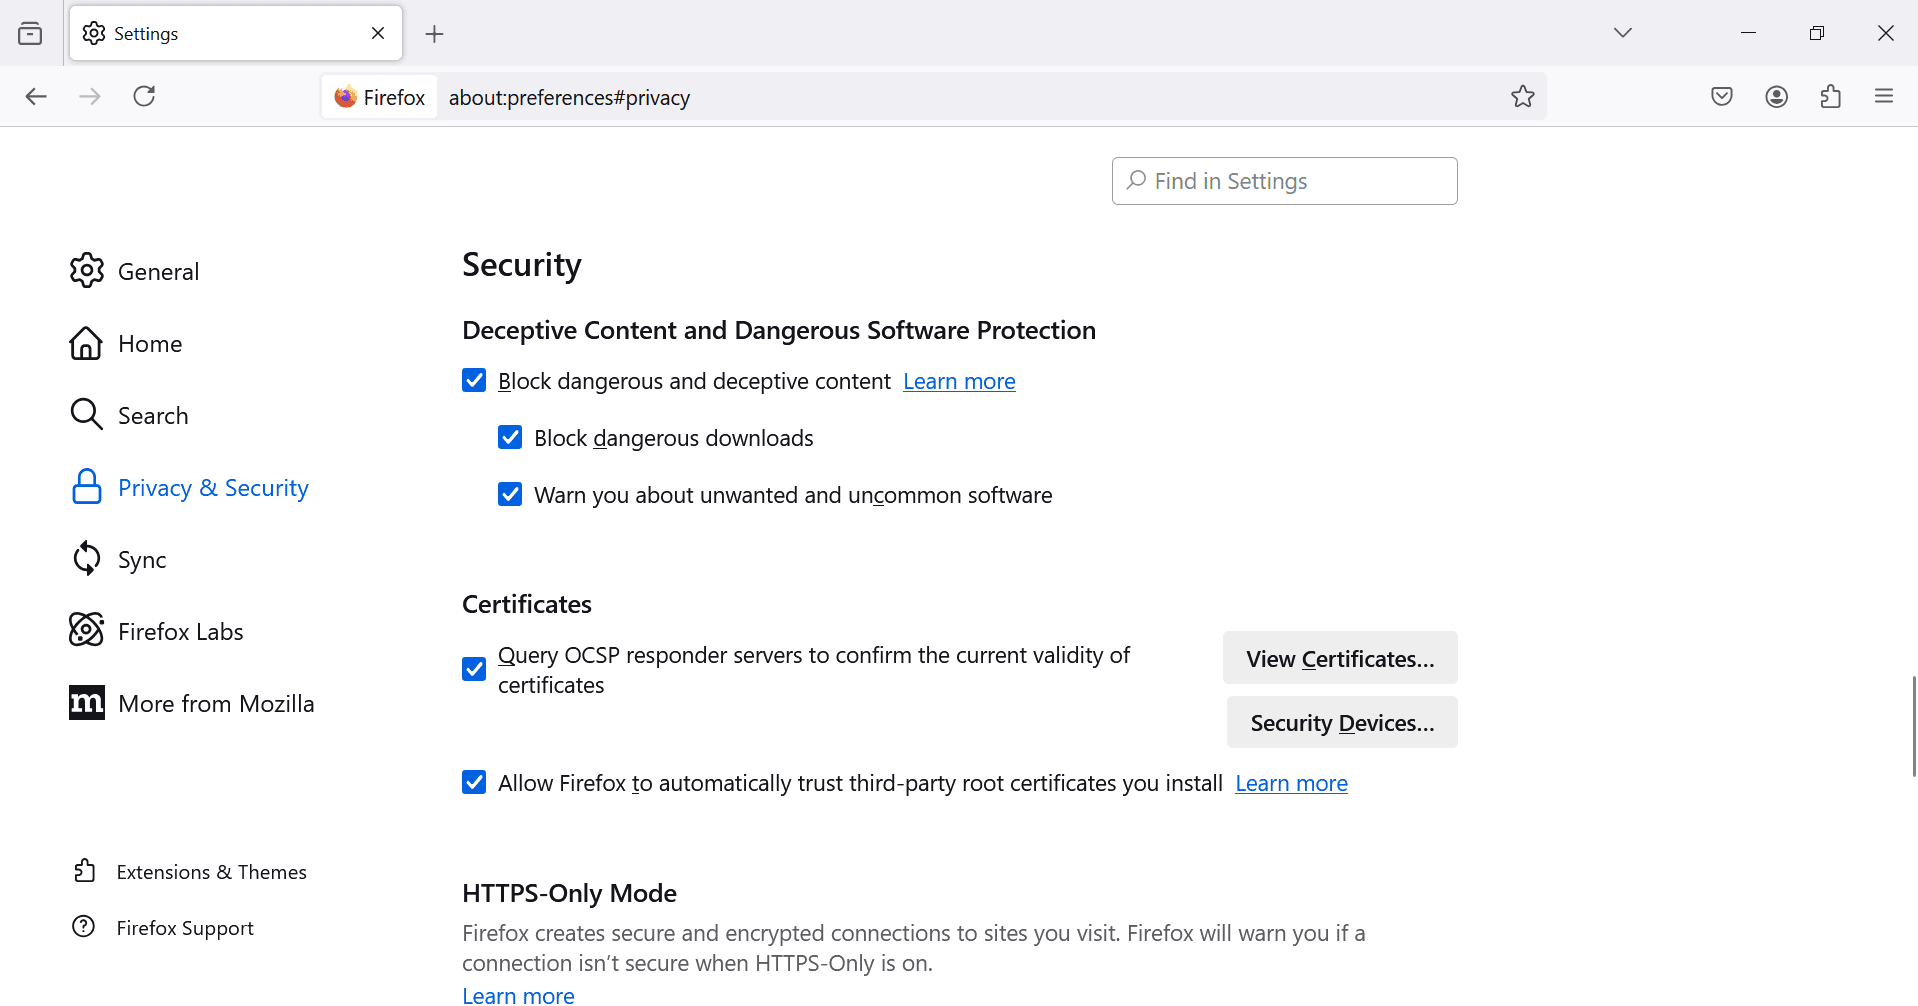This screenshot has height=1006, width=1918.
Task: Open the Firefox View icon
Action: [30, 34]
